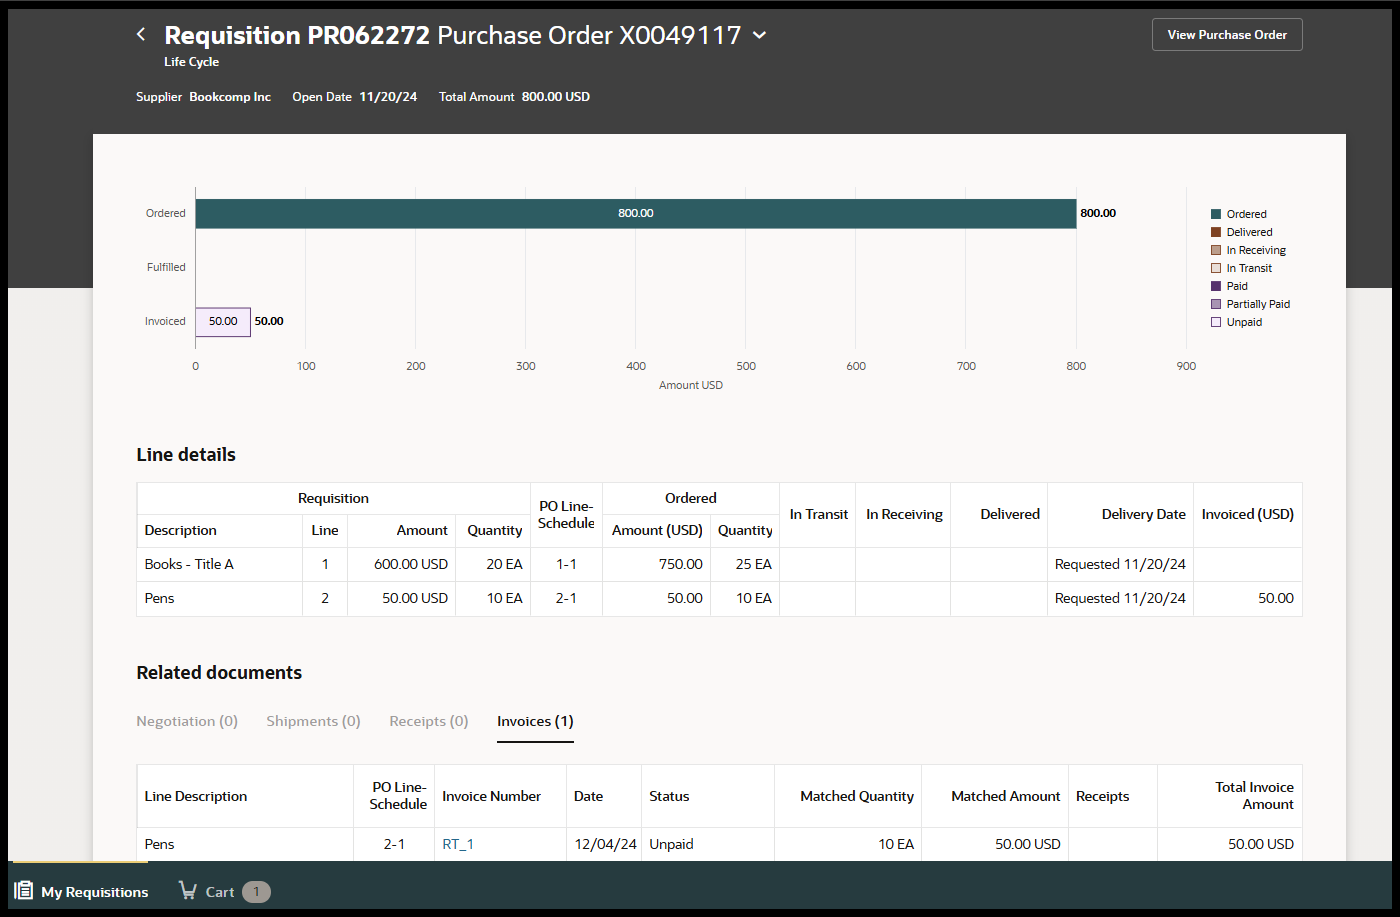Click the Paid legend color swatch
The height and width of the screenshot is (917, 1400).
click(x=1216, y=286)
